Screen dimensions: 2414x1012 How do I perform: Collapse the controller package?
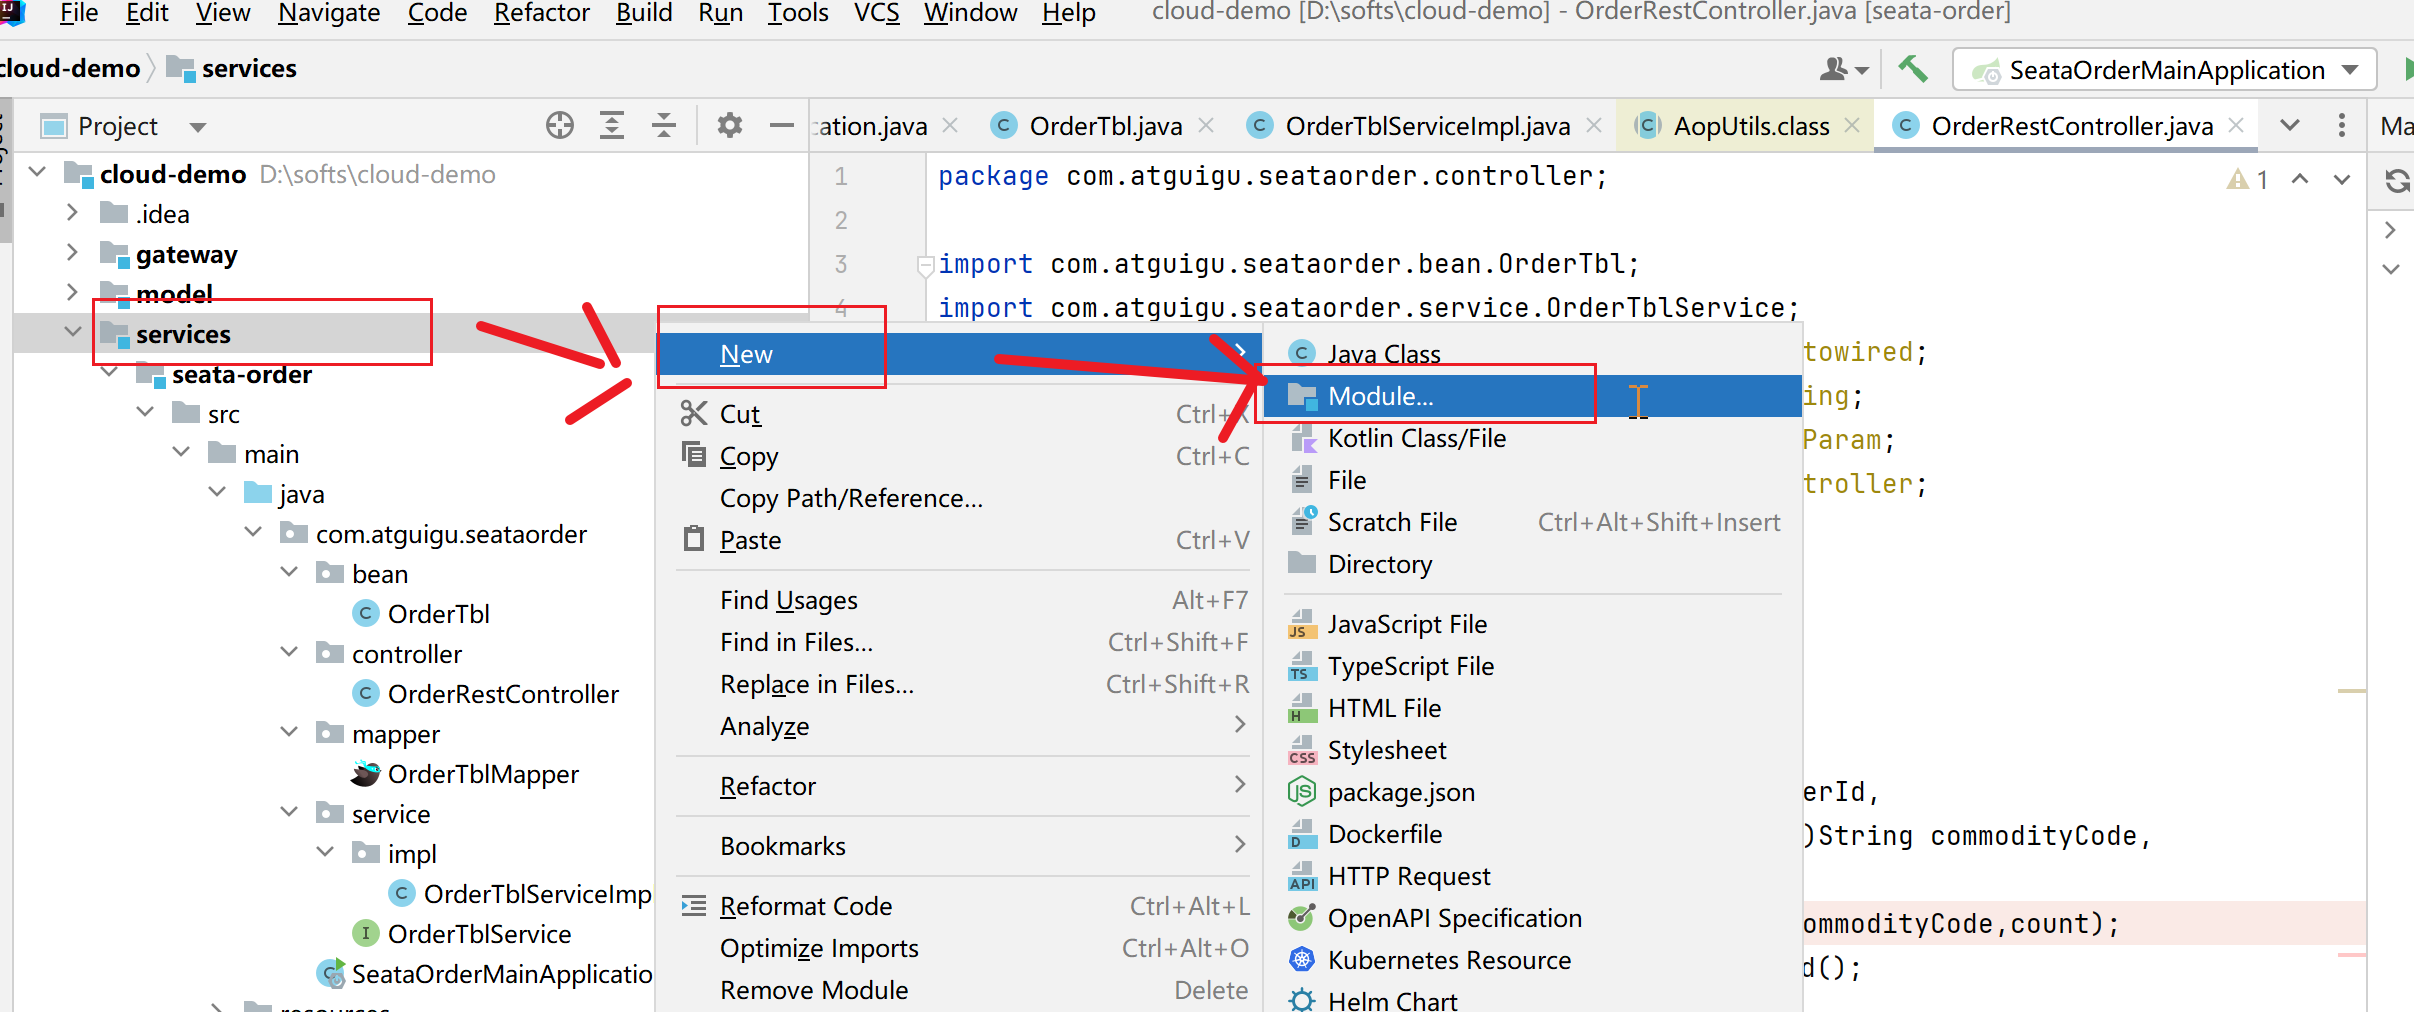(x=289, y=653)
